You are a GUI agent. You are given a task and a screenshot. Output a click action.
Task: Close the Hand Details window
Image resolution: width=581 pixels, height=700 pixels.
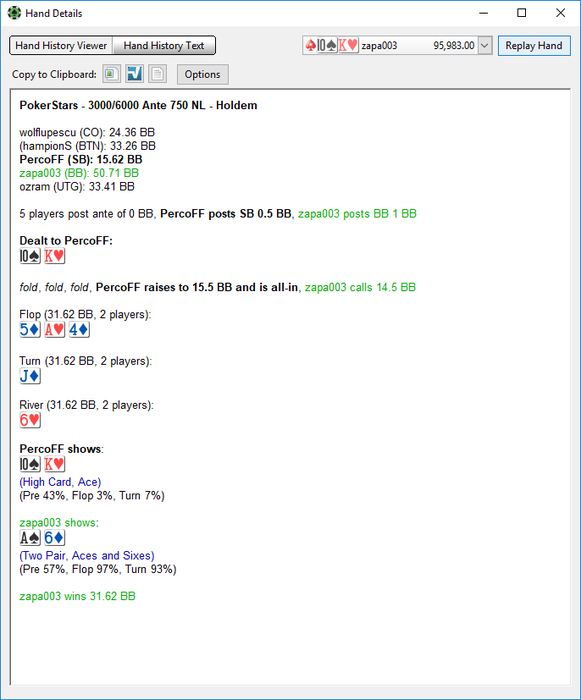[560, 13]
